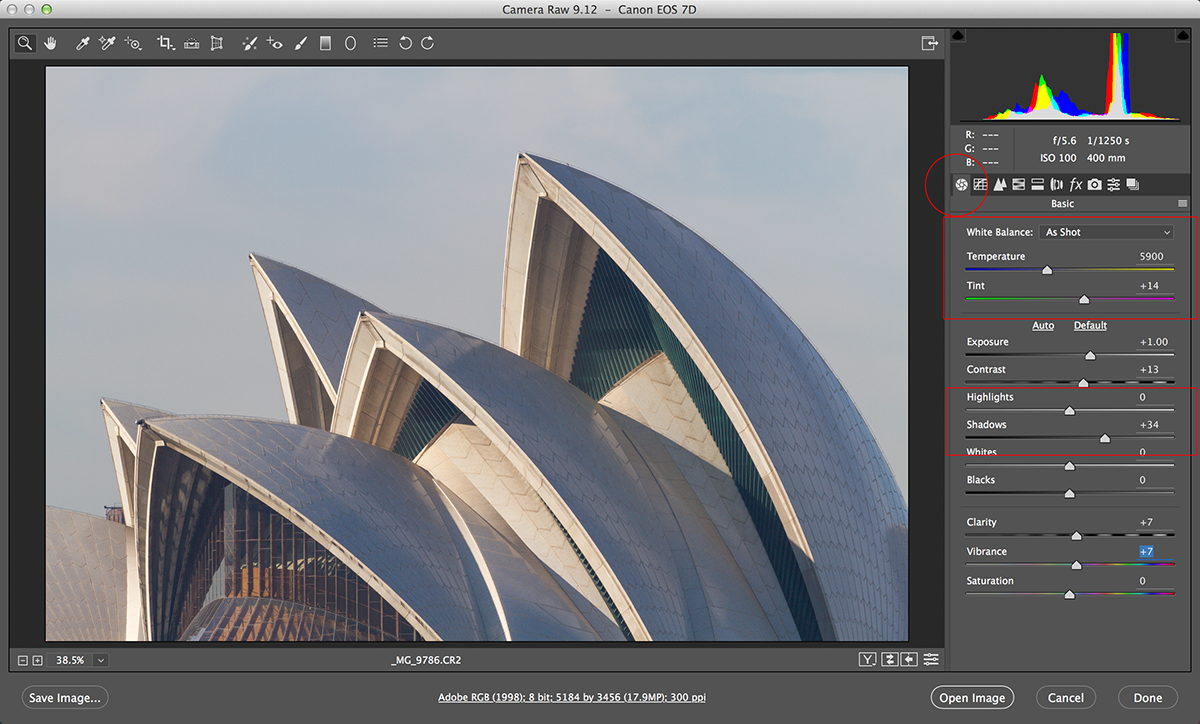Copy current settings to Before
Screen dimensions: 1200x724
(x=909, y=659)
